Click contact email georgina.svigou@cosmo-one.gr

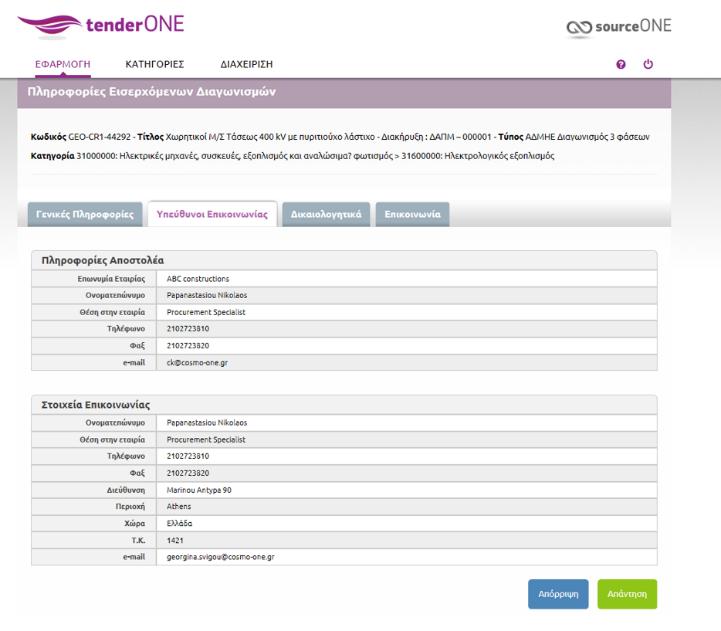pos(220,557)
